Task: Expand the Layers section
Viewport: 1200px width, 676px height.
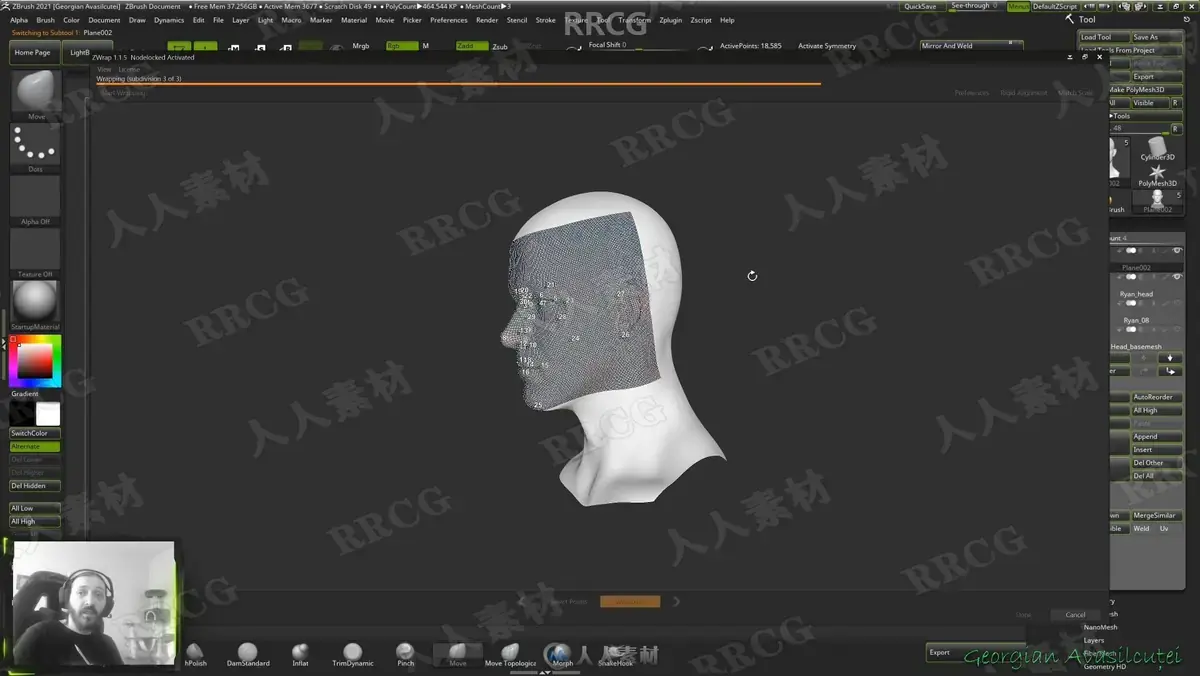Action: coord(1094,640)
